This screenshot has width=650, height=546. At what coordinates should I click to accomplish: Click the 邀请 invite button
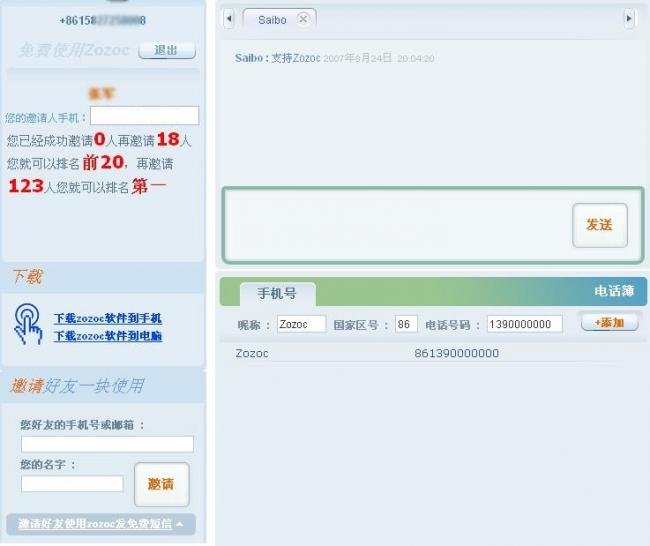point(162,484)
